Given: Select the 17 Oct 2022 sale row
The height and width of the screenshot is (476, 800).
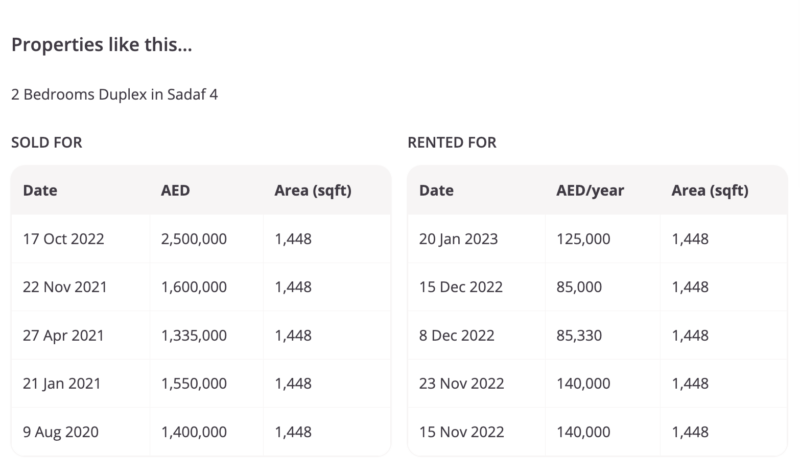Looking at the screenshot, I should (x=201, y=239).
